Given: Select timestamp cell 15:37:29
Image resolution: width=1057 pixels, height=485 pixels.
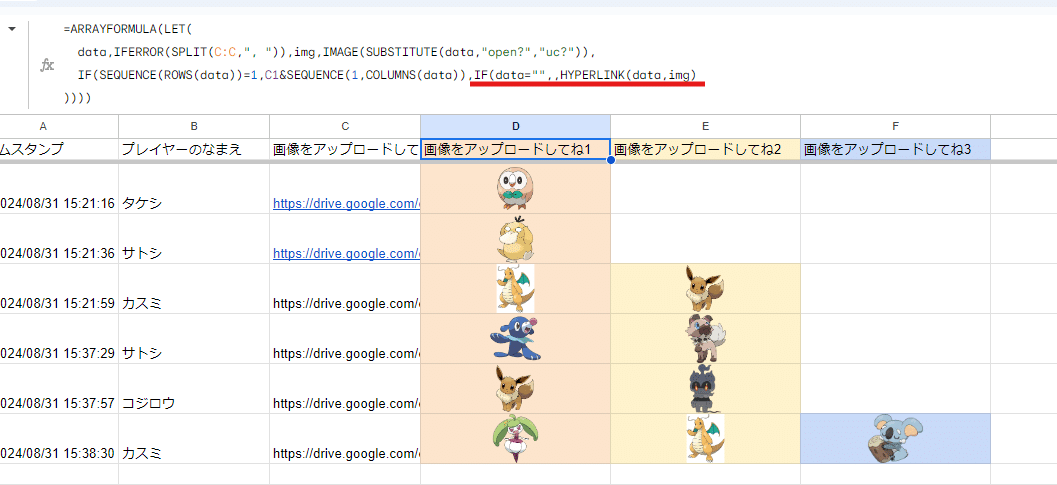Looking at the screenshot, I should pyautogui.click(x=59, y=339).
